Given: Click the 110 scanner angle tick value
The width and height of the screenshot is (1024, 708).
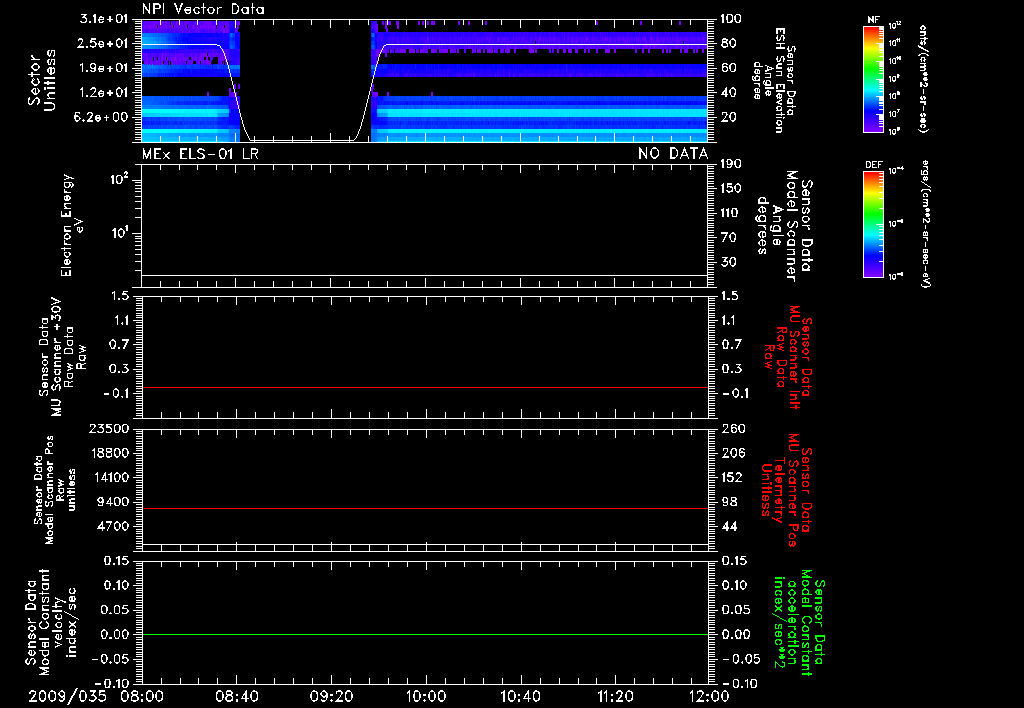Looking at the screenshot, I should coord(731,213).
